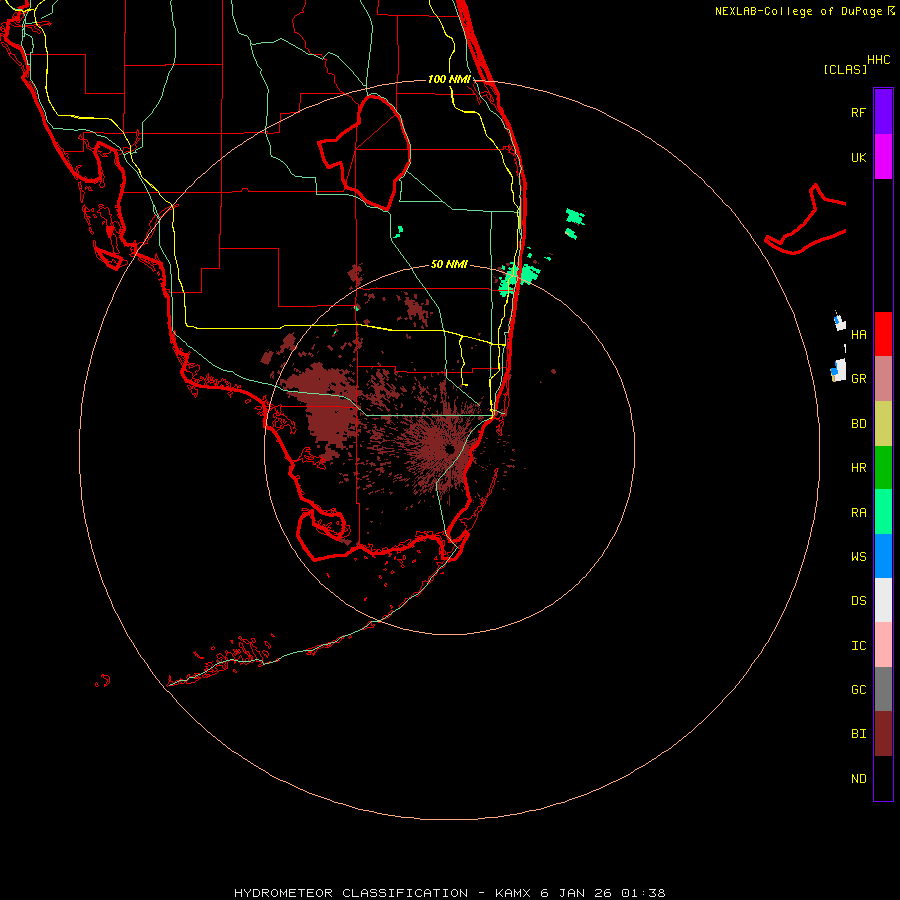Click the ND black legend swatch
The width and height of the screenshot is (900, 900).
point(883,778)
